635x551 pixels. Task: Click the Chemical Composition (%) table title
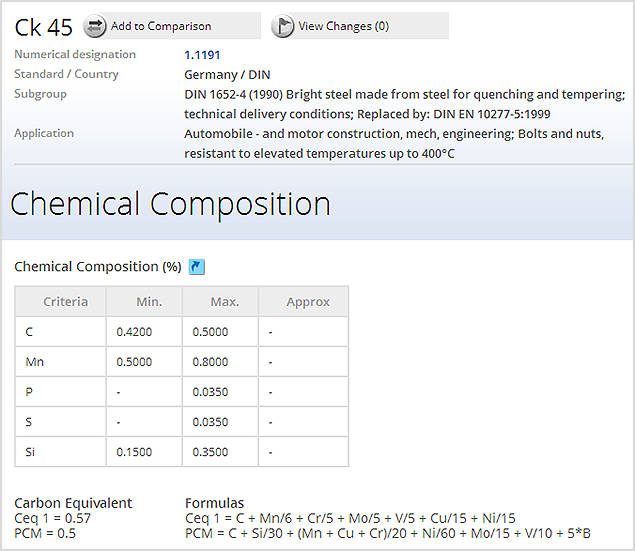pos(98,267)
